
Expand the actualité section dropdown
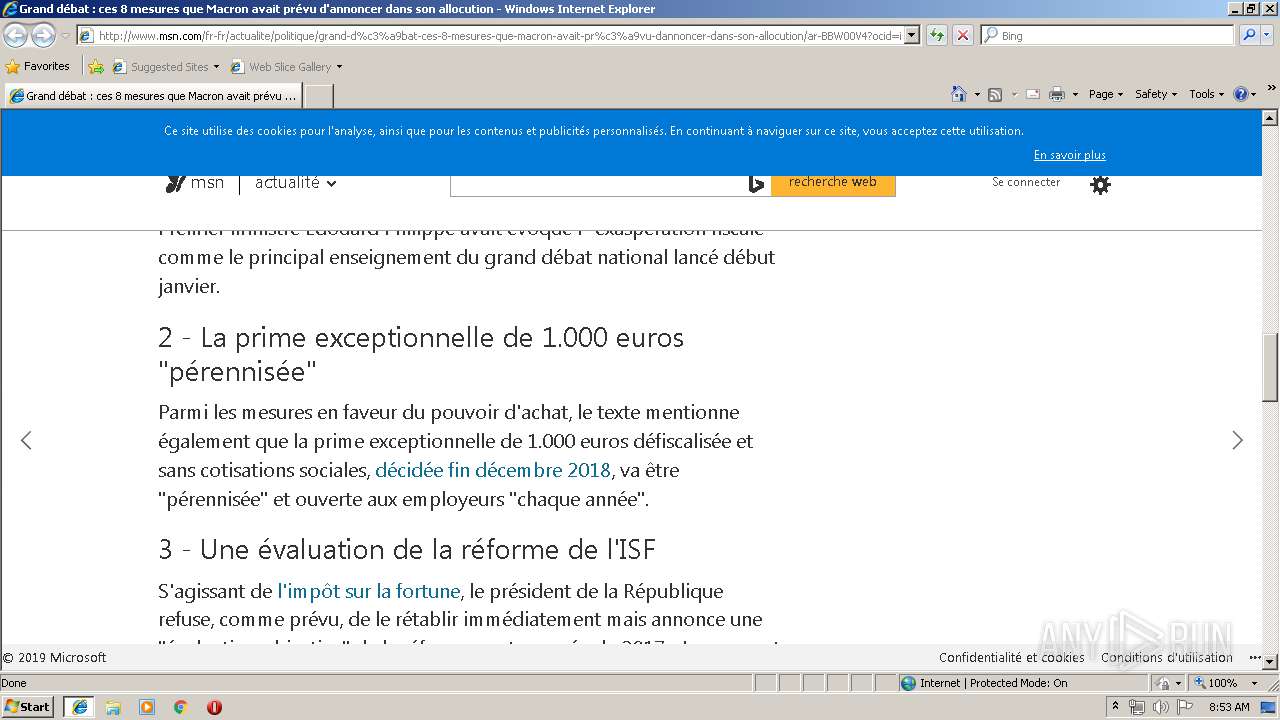[331, 183]
